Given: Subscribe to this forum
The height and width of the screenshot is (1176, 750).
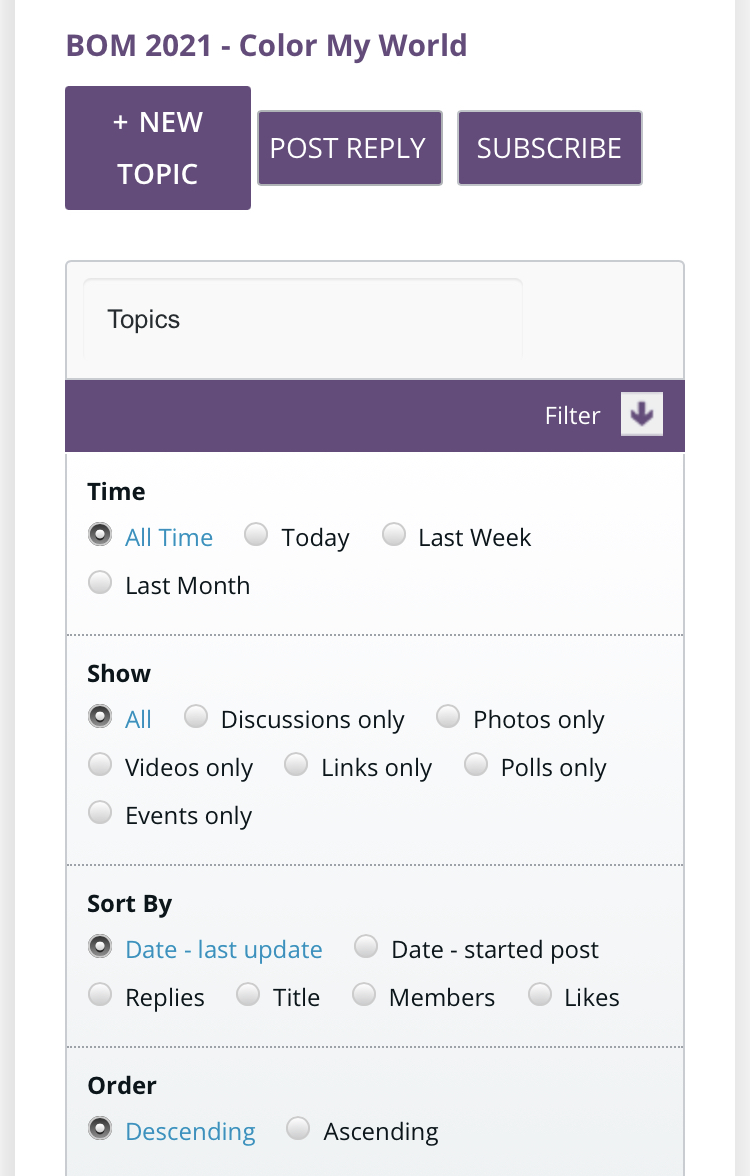Looking at the screenshot, I should (549, 148).
